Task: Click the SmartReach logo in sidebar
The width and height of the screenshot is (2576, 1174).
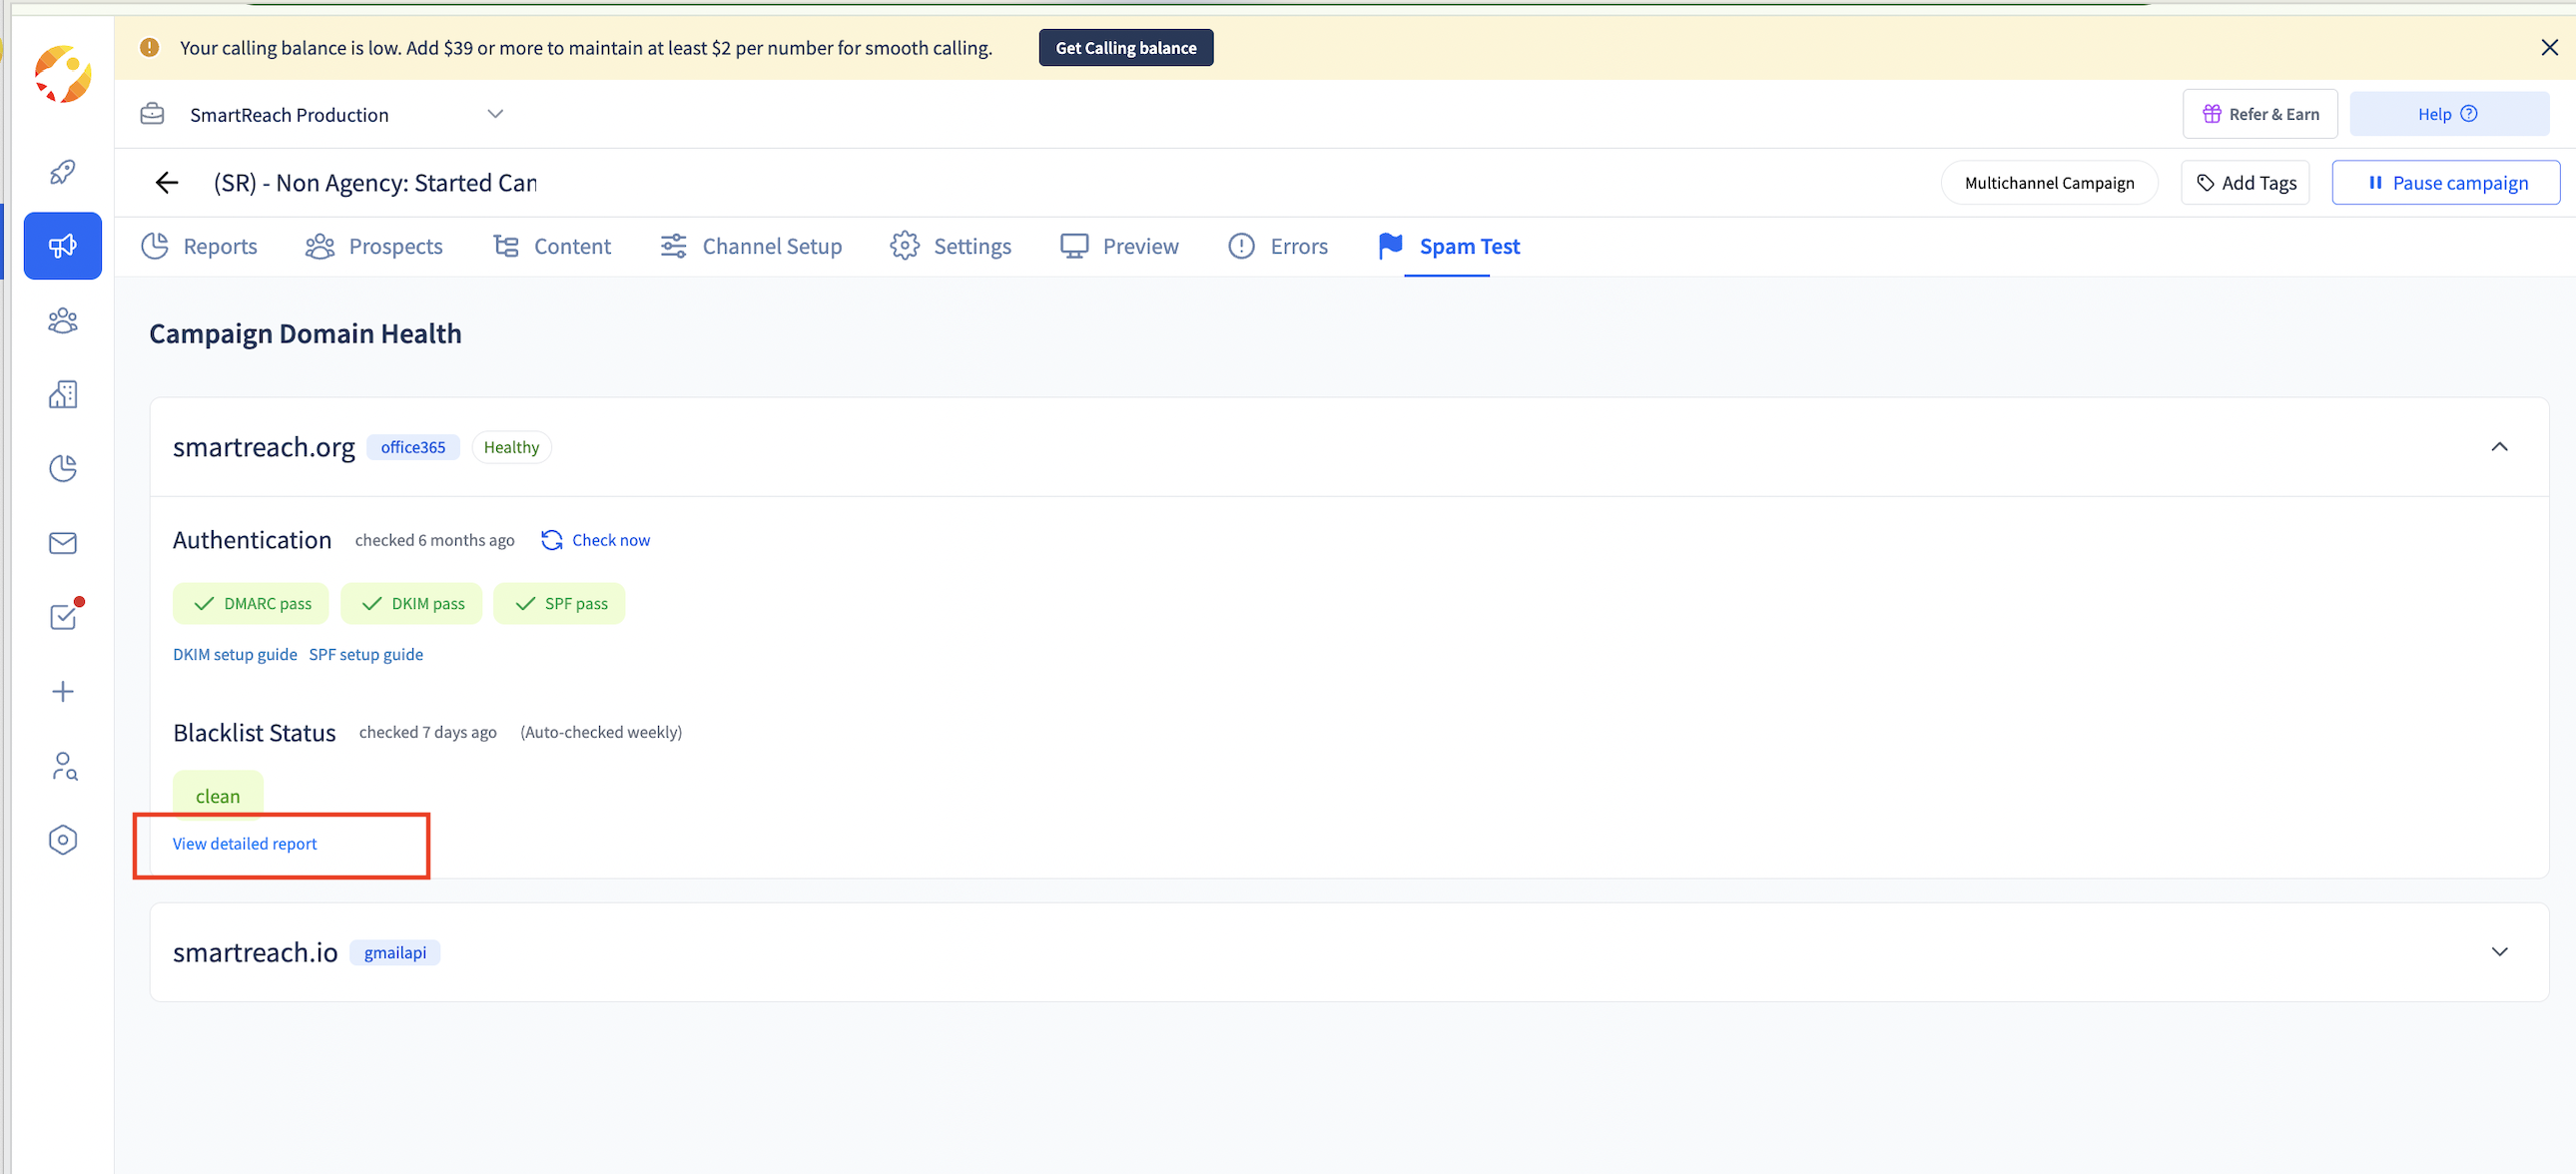Action: [x=63, y=74]
